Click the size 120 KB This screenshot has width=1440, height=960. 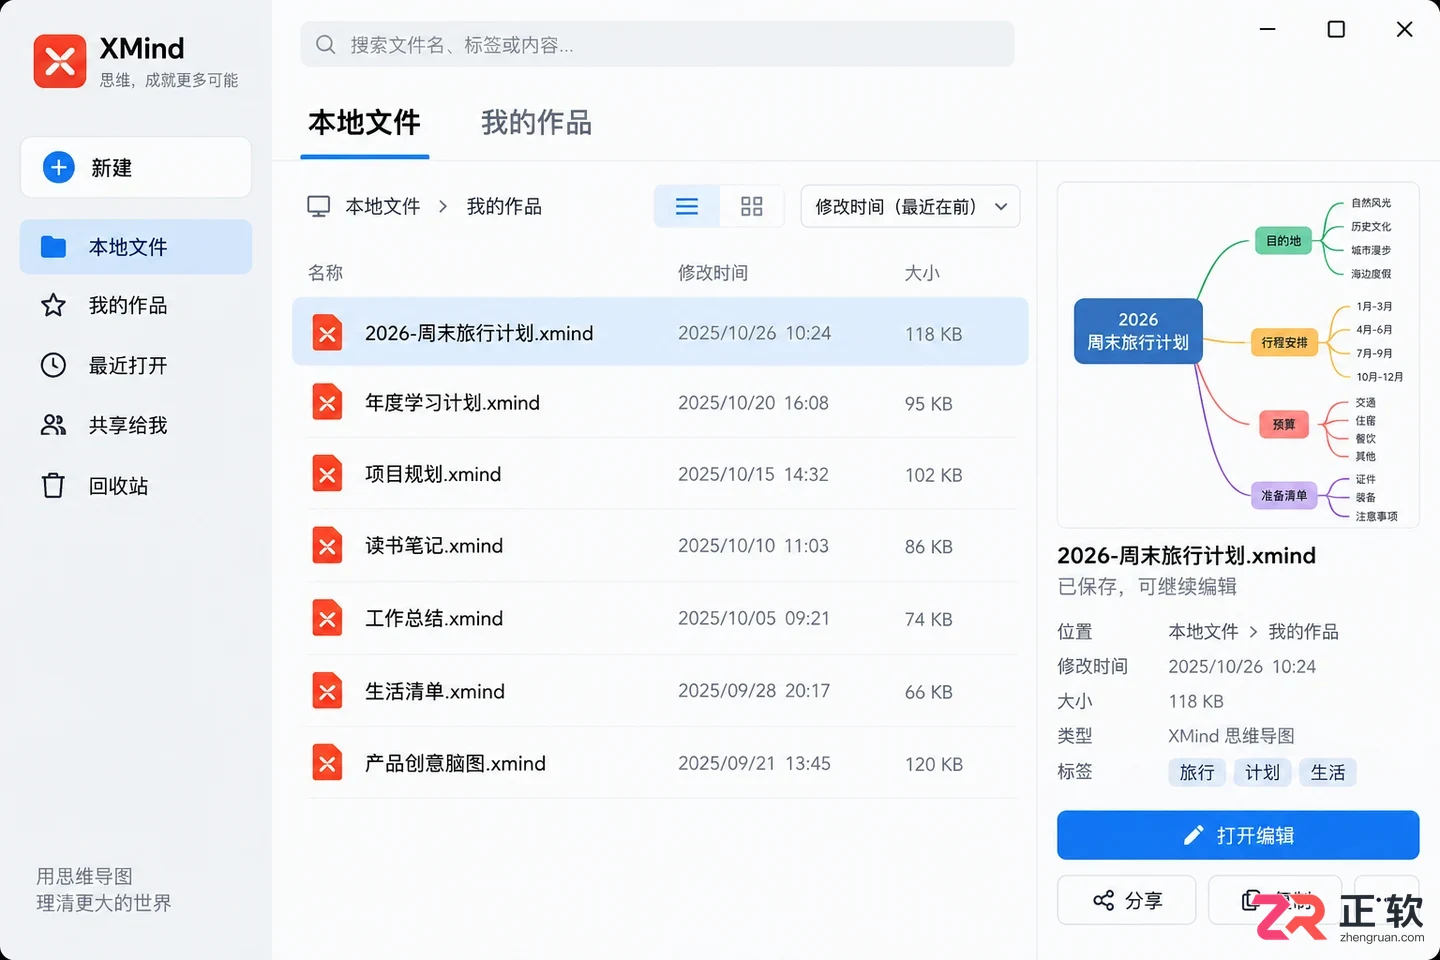click(933, 764)
